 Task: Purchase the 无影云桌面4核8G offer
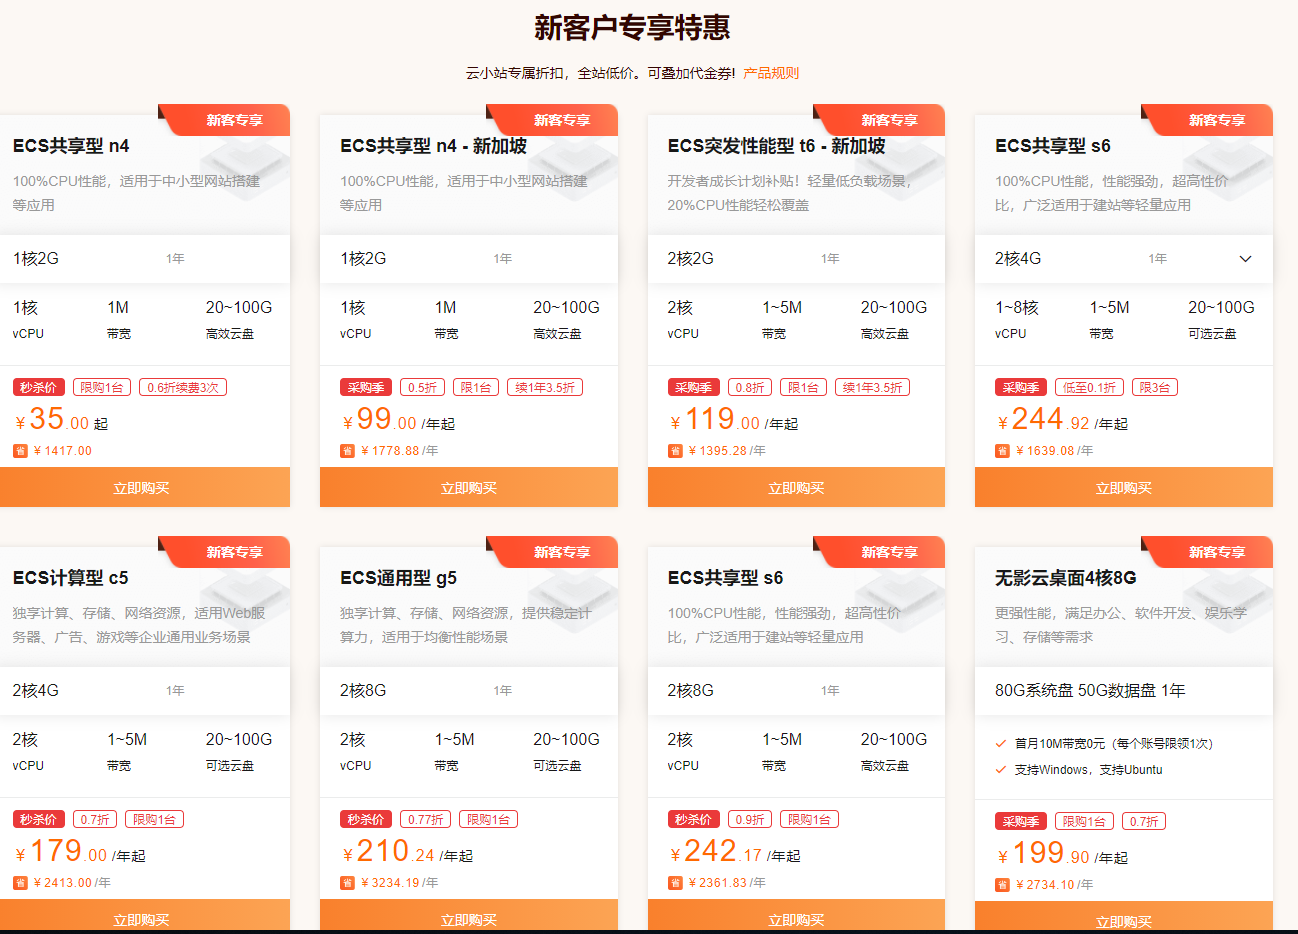pos(1123,916)
